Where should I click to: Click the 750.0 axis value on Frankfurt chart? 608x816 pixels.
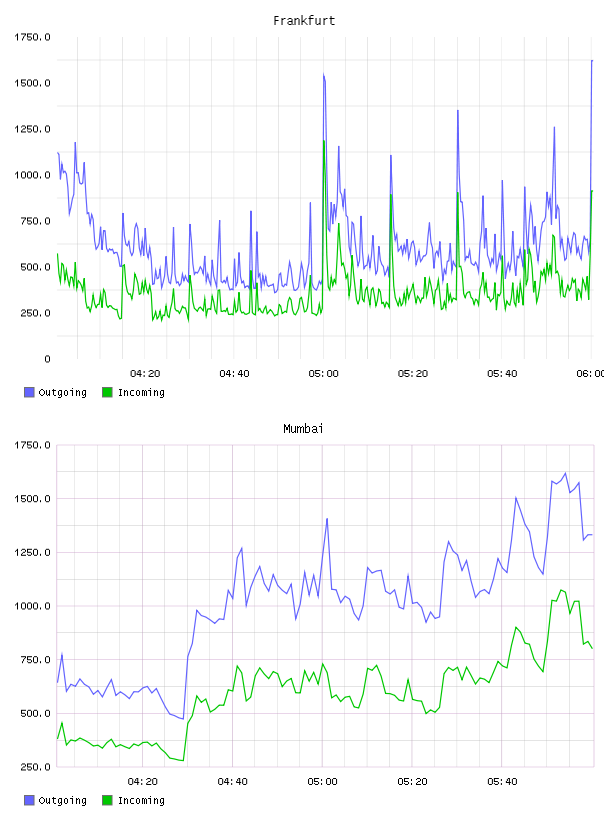coord(35,221)
